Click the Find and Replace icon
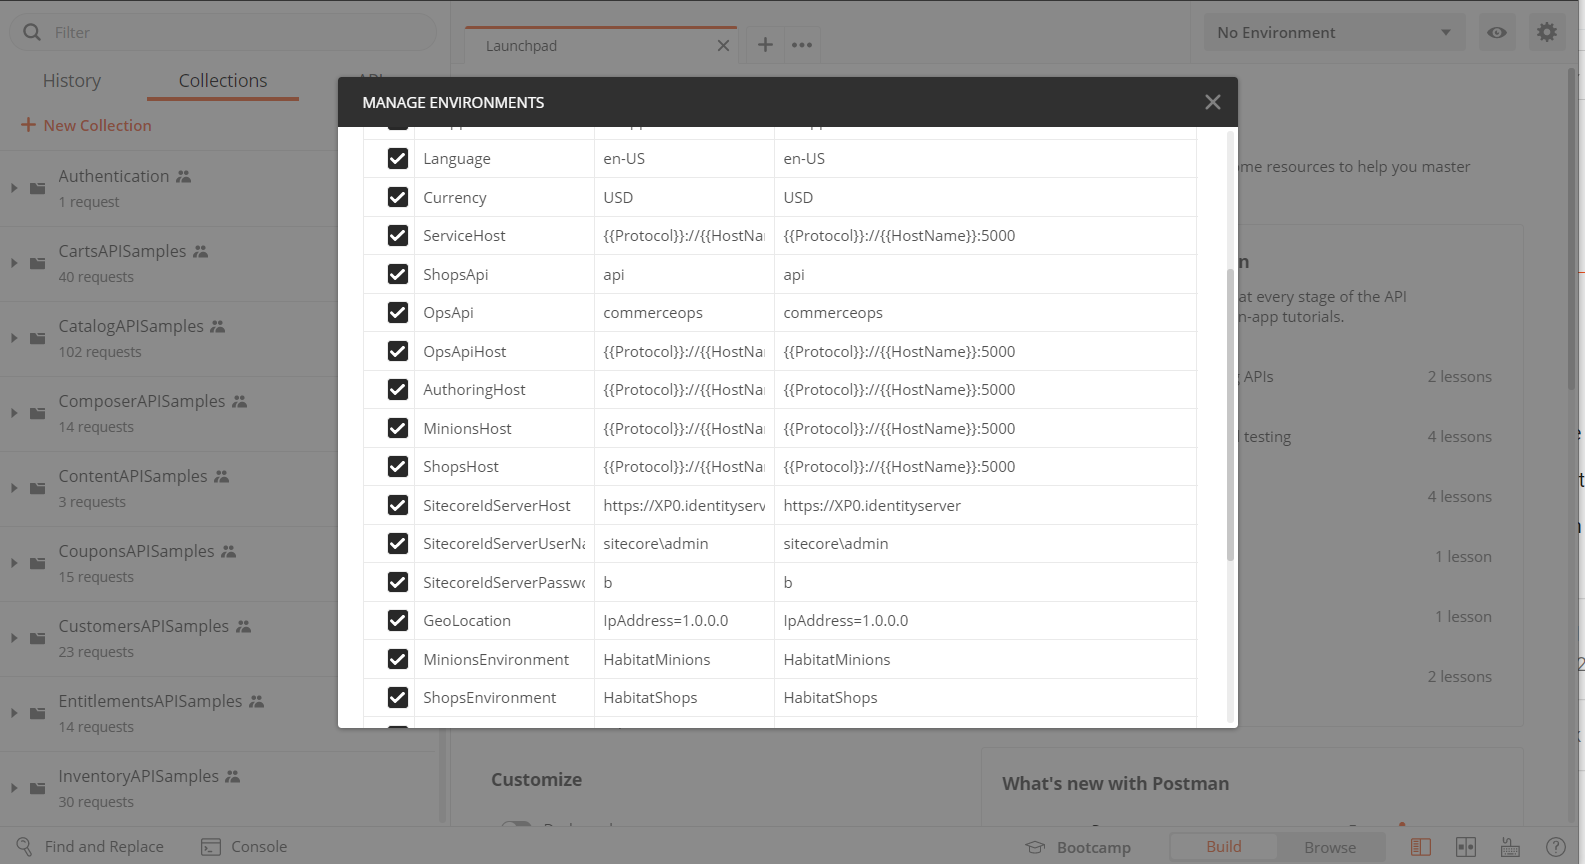The height and width of the screenshot is (864, 1585). 24,847
